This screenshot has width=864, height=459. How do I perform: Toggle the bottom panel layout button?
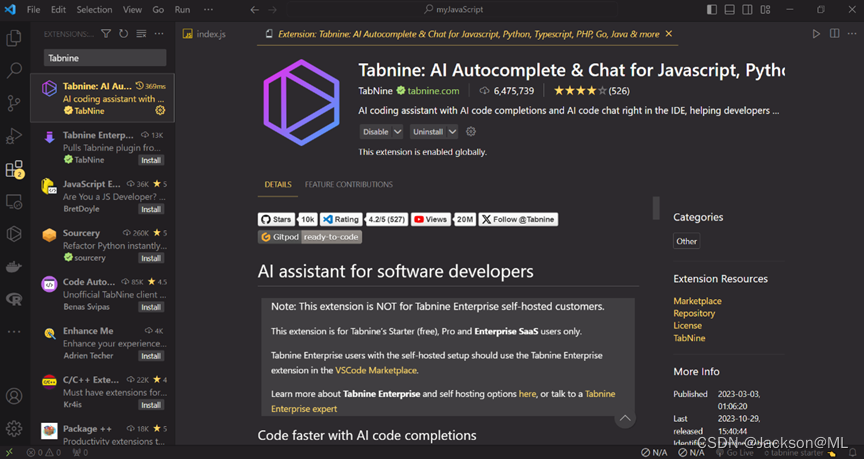730,10
